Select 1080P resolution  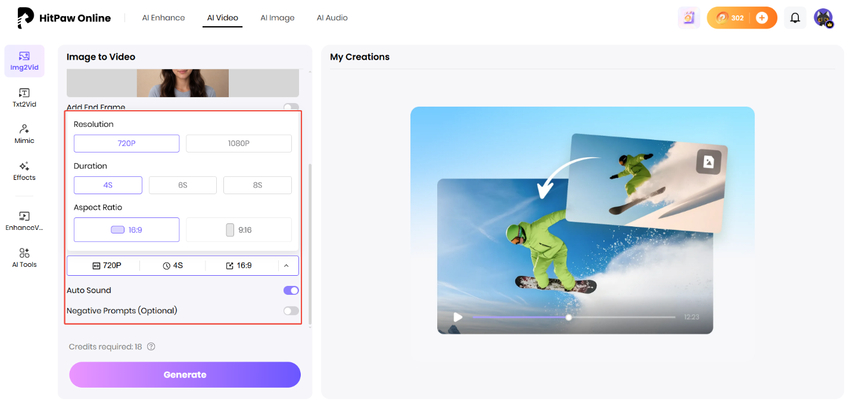[x=239, y=144]
